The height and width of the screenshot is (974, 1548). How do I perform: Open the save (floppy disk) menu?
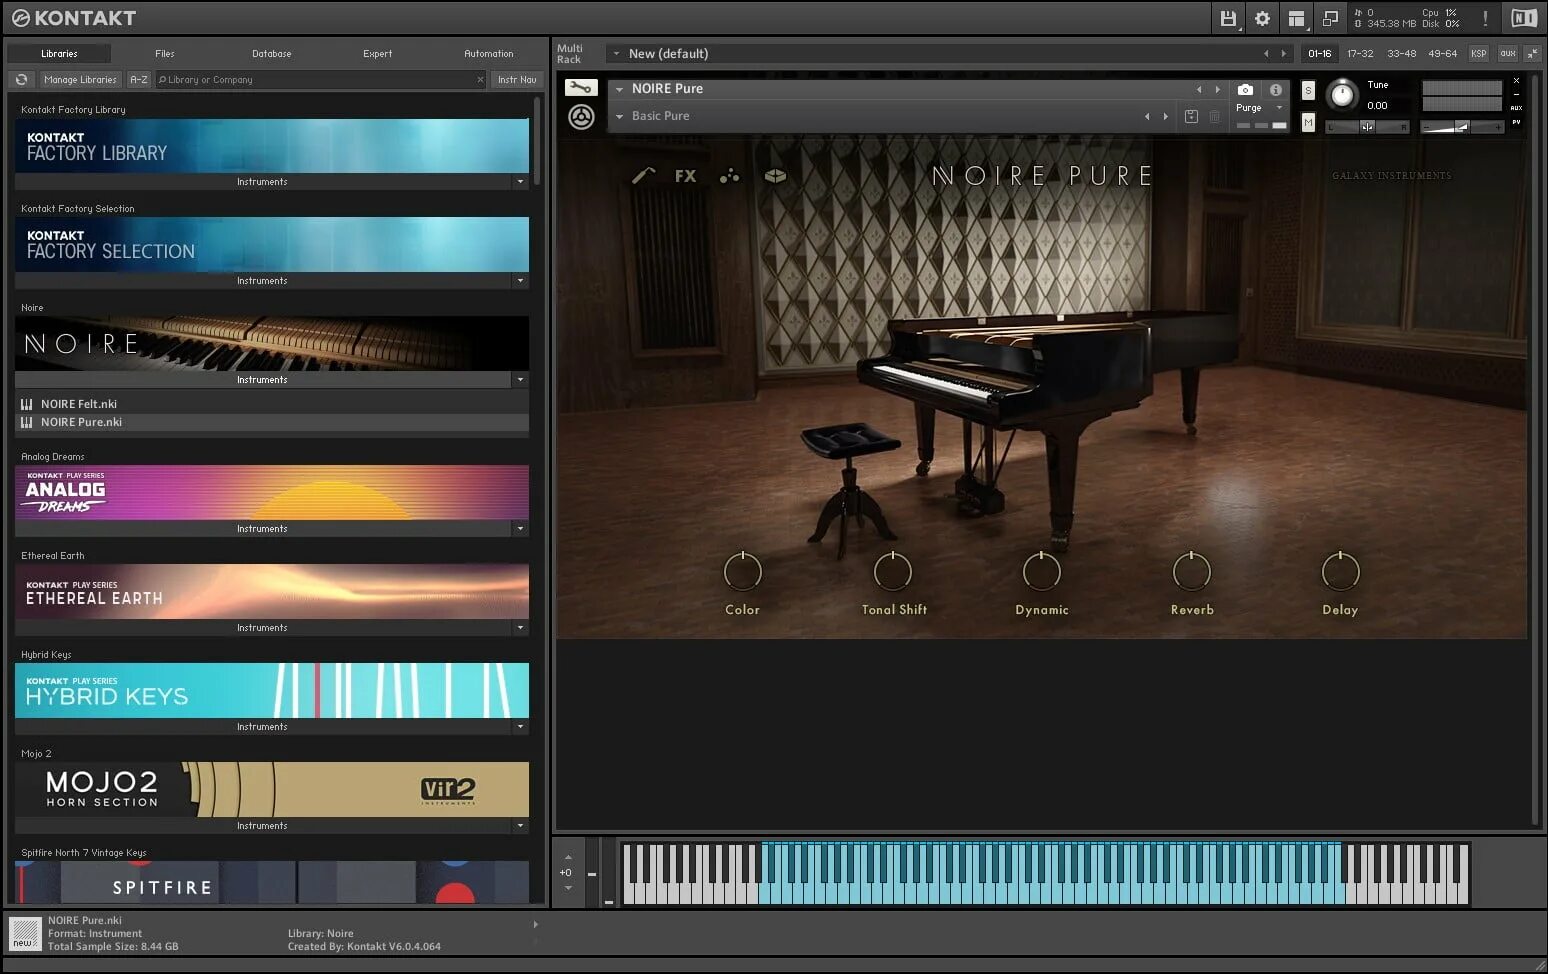pos(1228,18)
